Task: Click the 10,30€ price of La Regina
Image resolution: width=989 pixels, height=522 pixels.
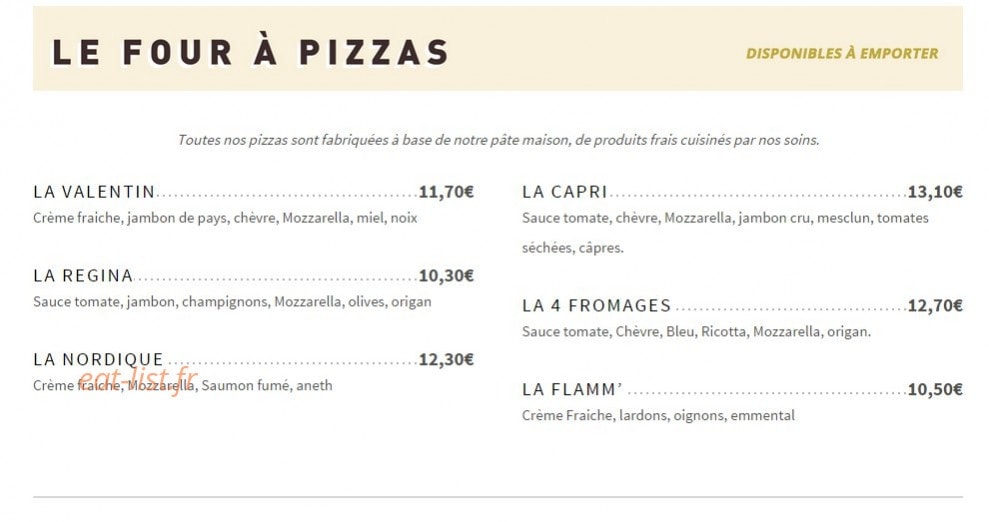Action: click(446, 276)
